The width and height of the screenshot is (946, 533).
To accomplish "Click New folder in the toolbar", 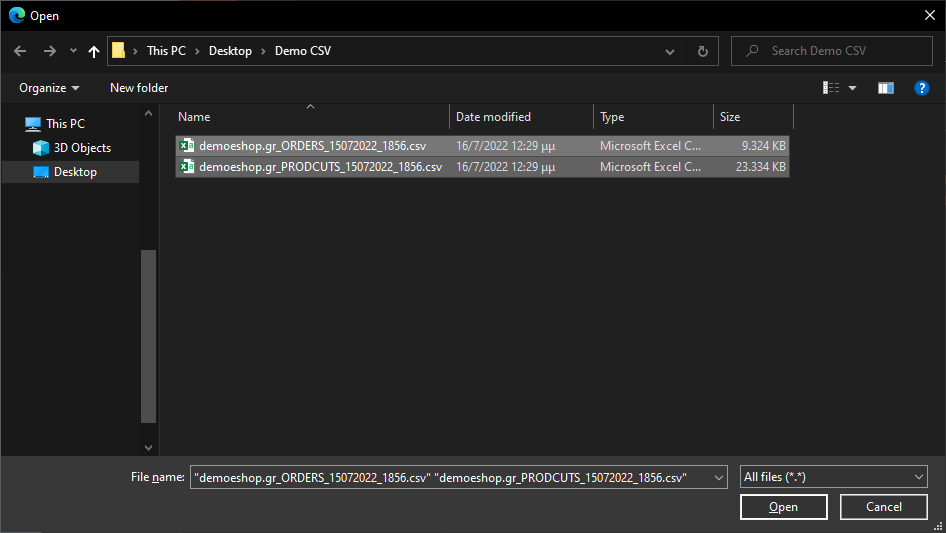I will pyautogui.click(x=139, y=88).
